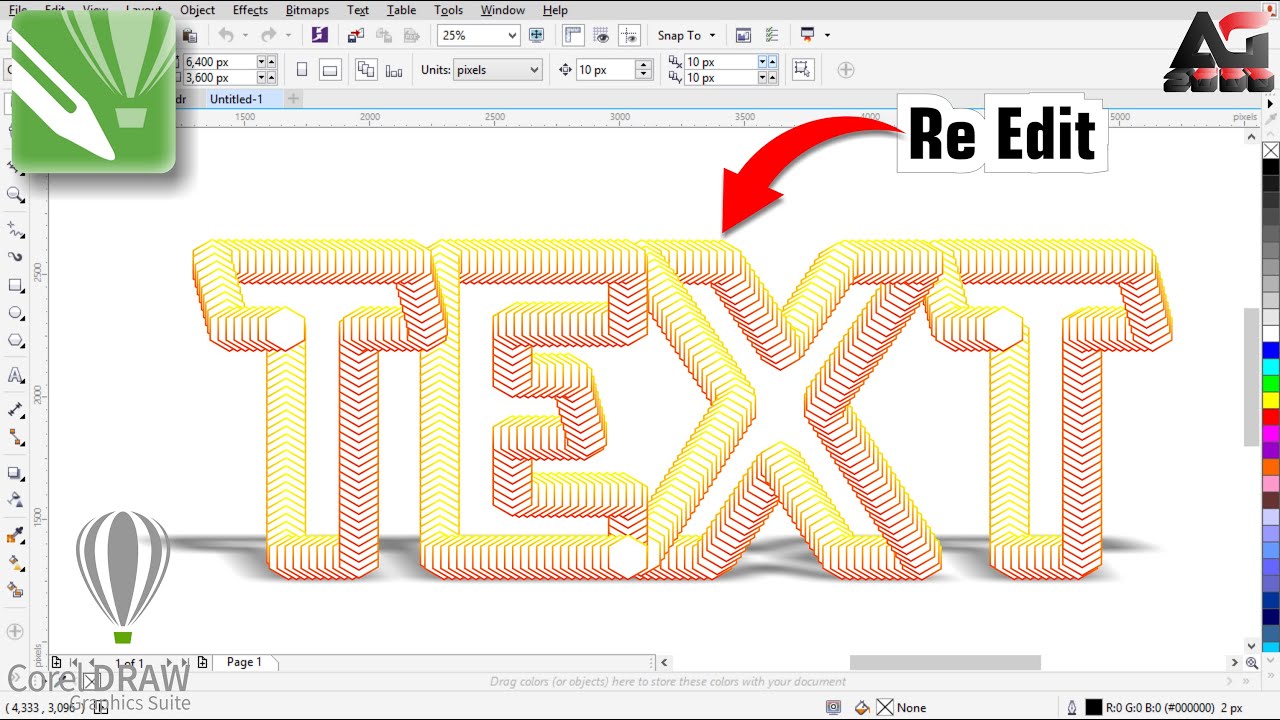Select the Drop Shadow tool

16,472
